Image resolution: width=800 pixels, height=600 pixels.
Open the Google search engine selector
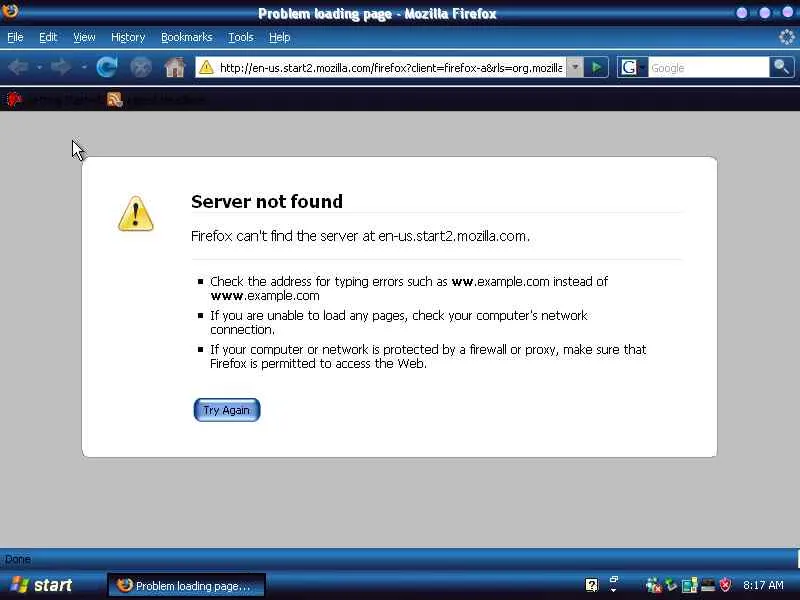tap(632, 67)
